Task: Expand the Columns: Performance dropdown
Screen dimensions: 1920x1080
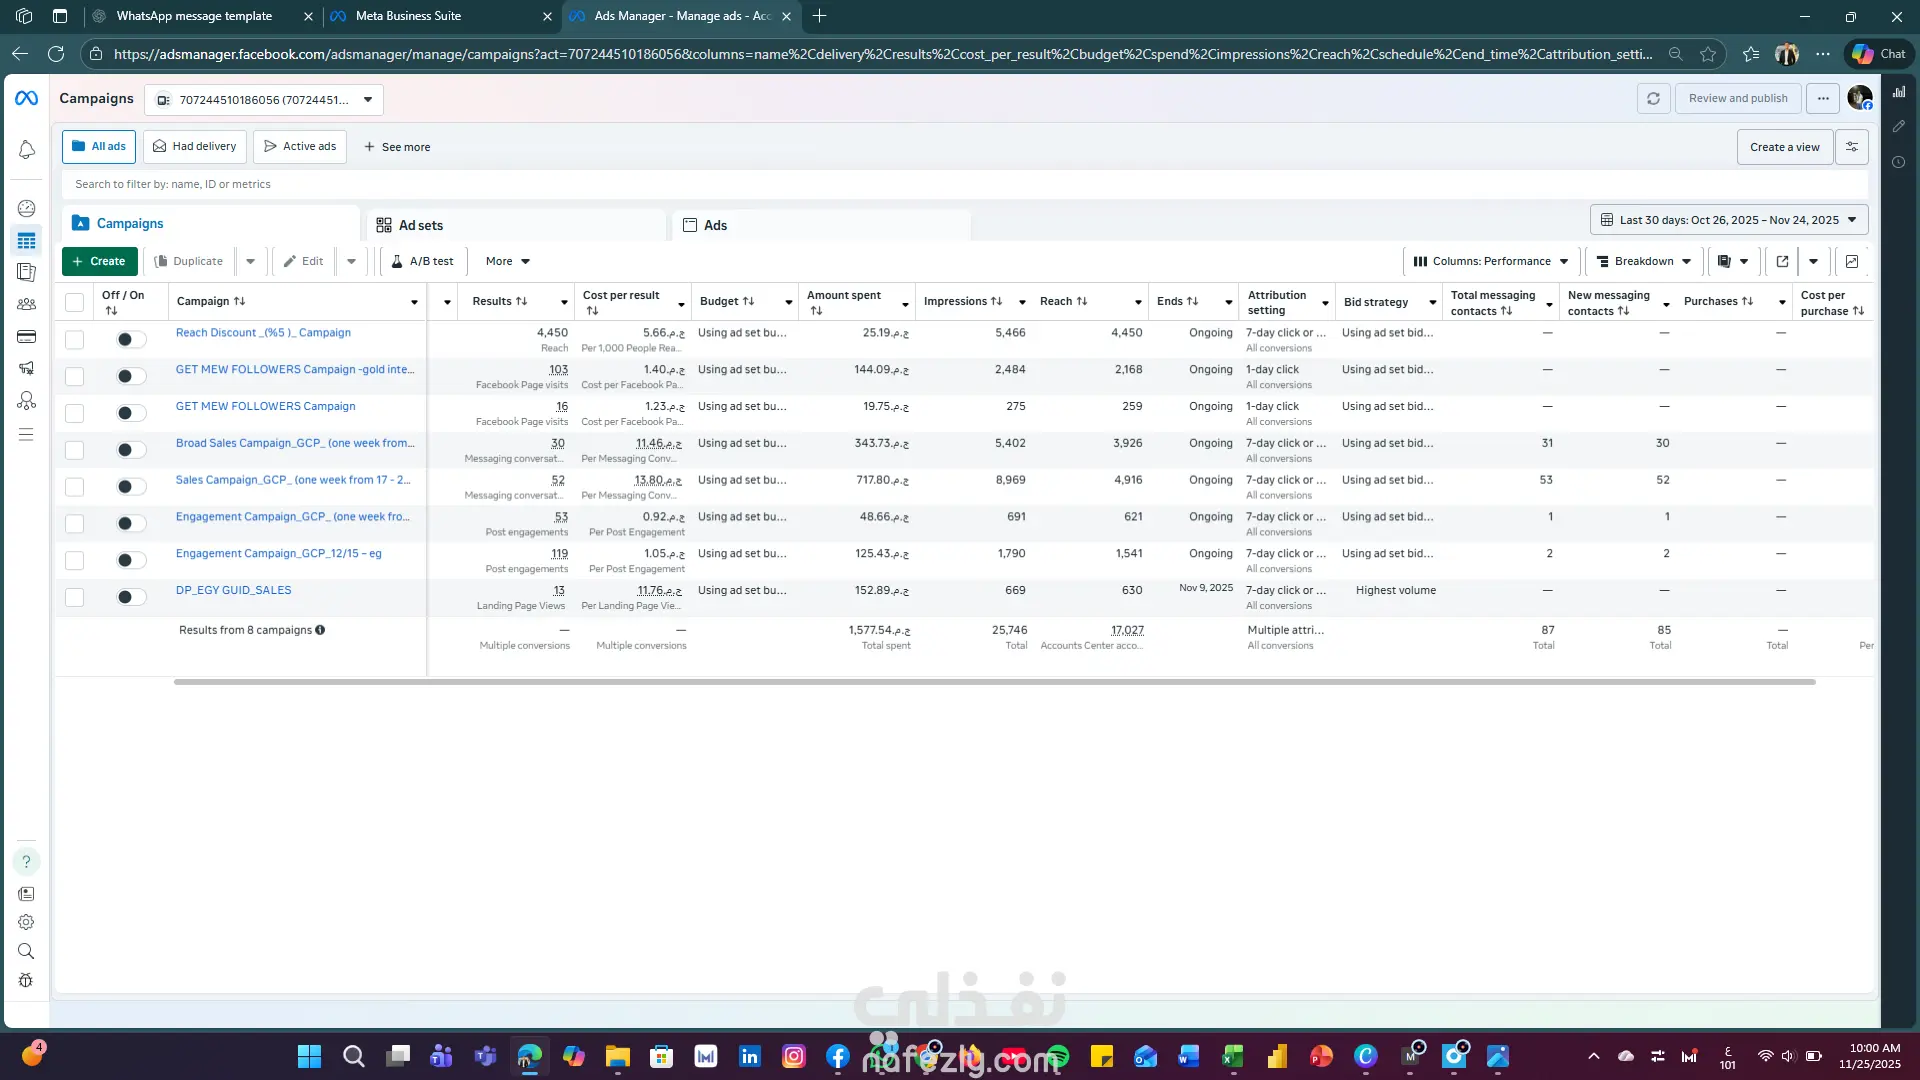Action: [1490, 261]
